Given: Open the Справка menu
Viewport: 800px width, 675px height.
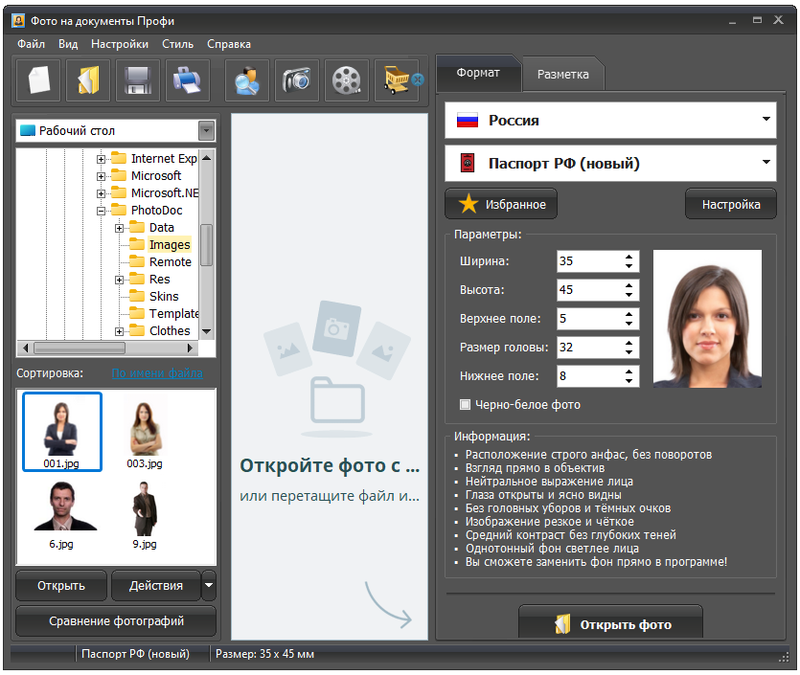Looking at the screenshot, I should click(229, 44).
